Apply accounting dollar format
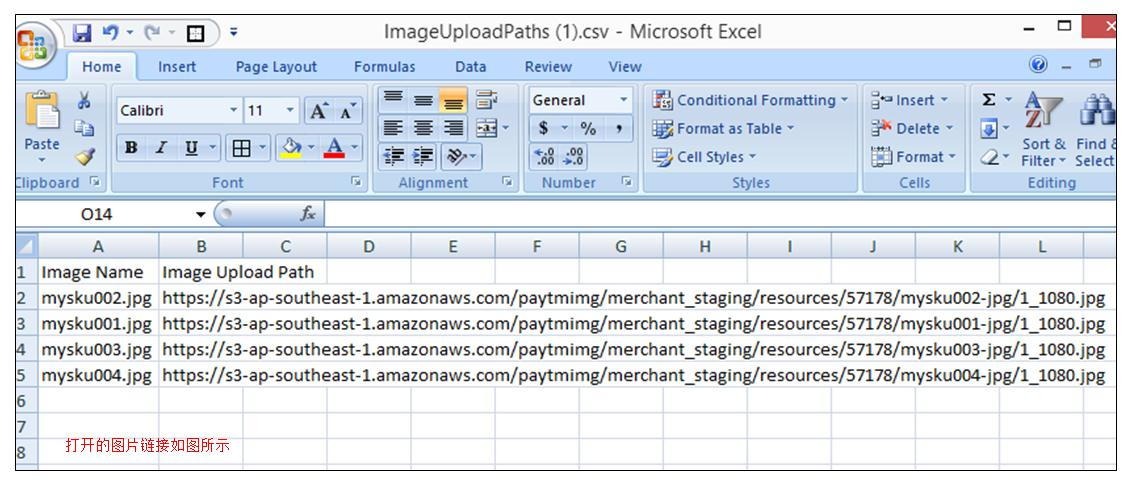The height and width of the screenshot is (488, 1128). [x=544, y=128]
